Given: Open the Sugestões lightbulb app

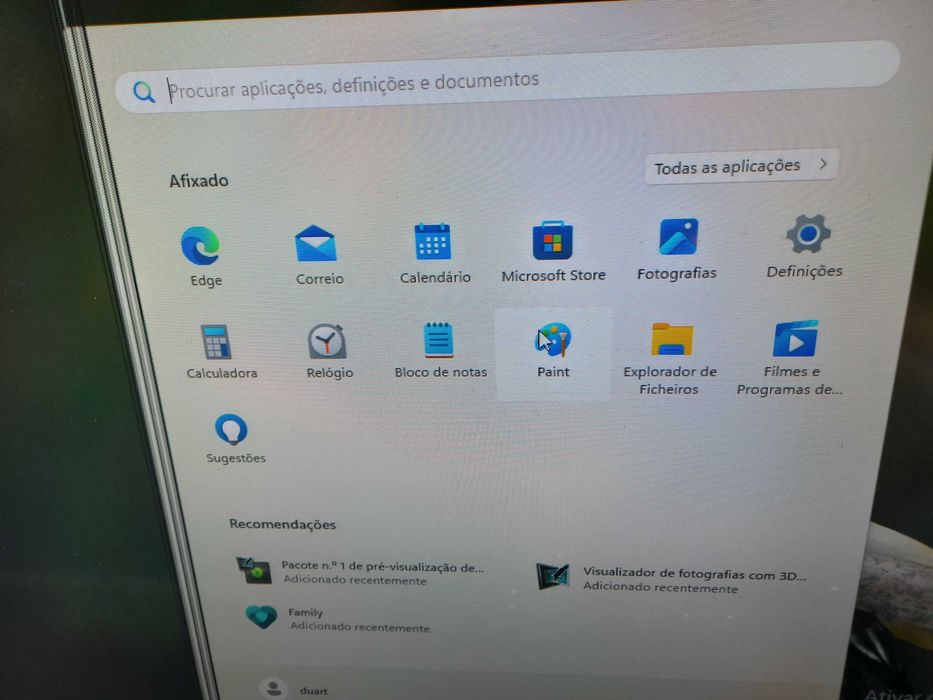Looking at the screenshot, I should click(233, 439).
